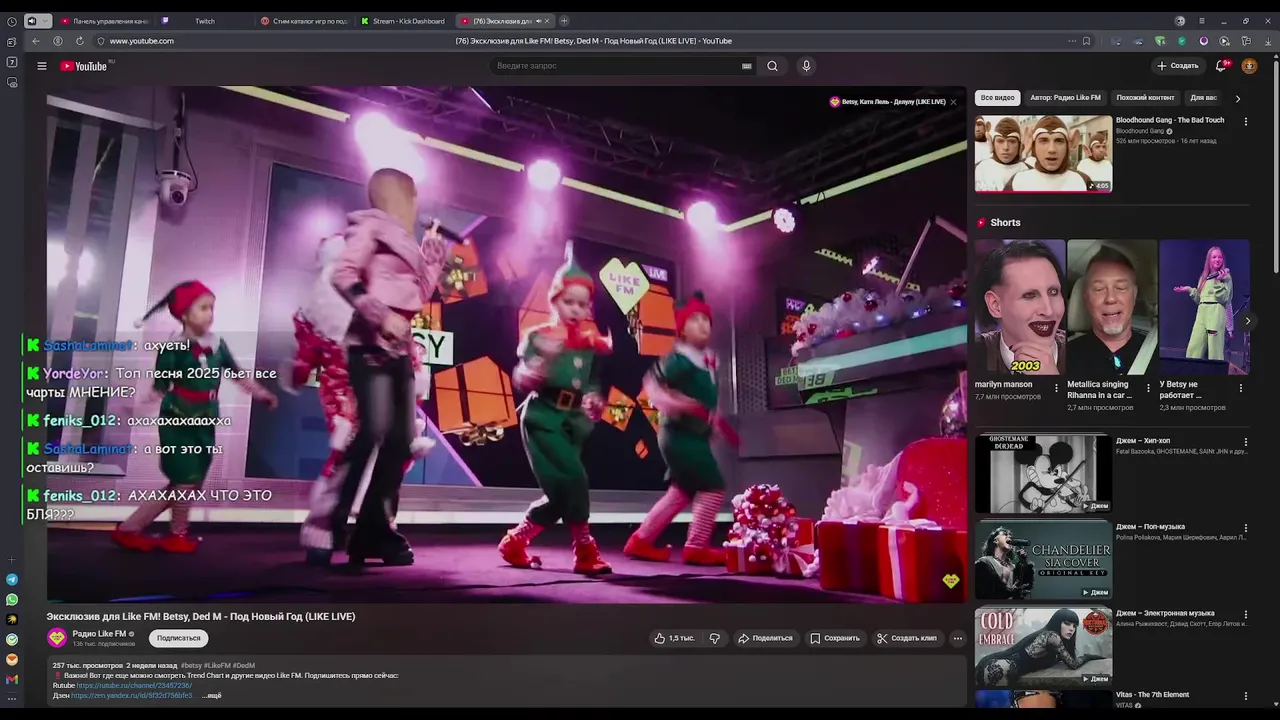Open the account avatar menu
This screenshot has width=1280, height=720.
(1249, 66)
